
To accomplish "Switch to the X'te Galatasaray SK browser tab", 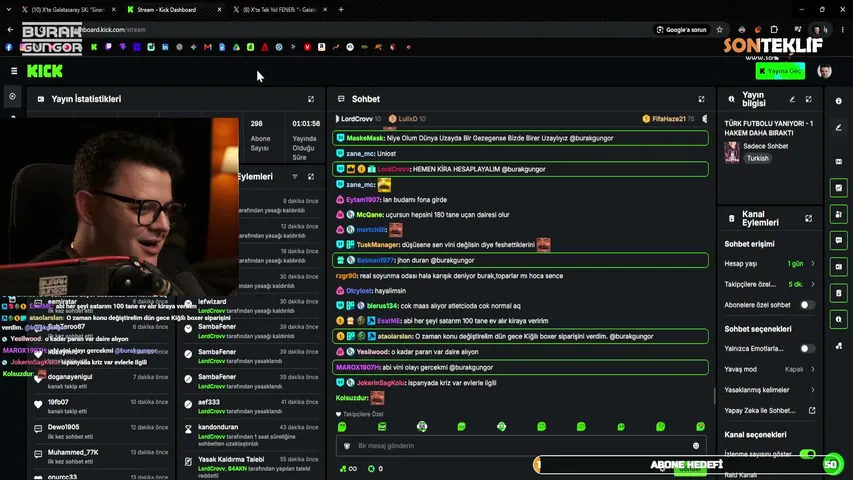I will coord(68,10).
